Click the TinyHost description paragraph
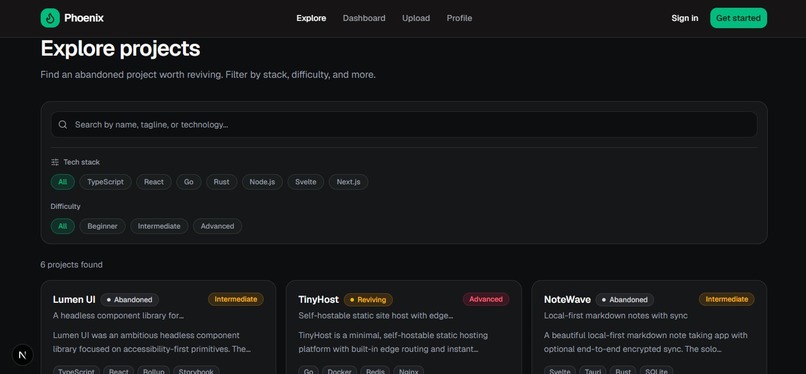This screenshot has height=374, width=806. coord(393,342)
